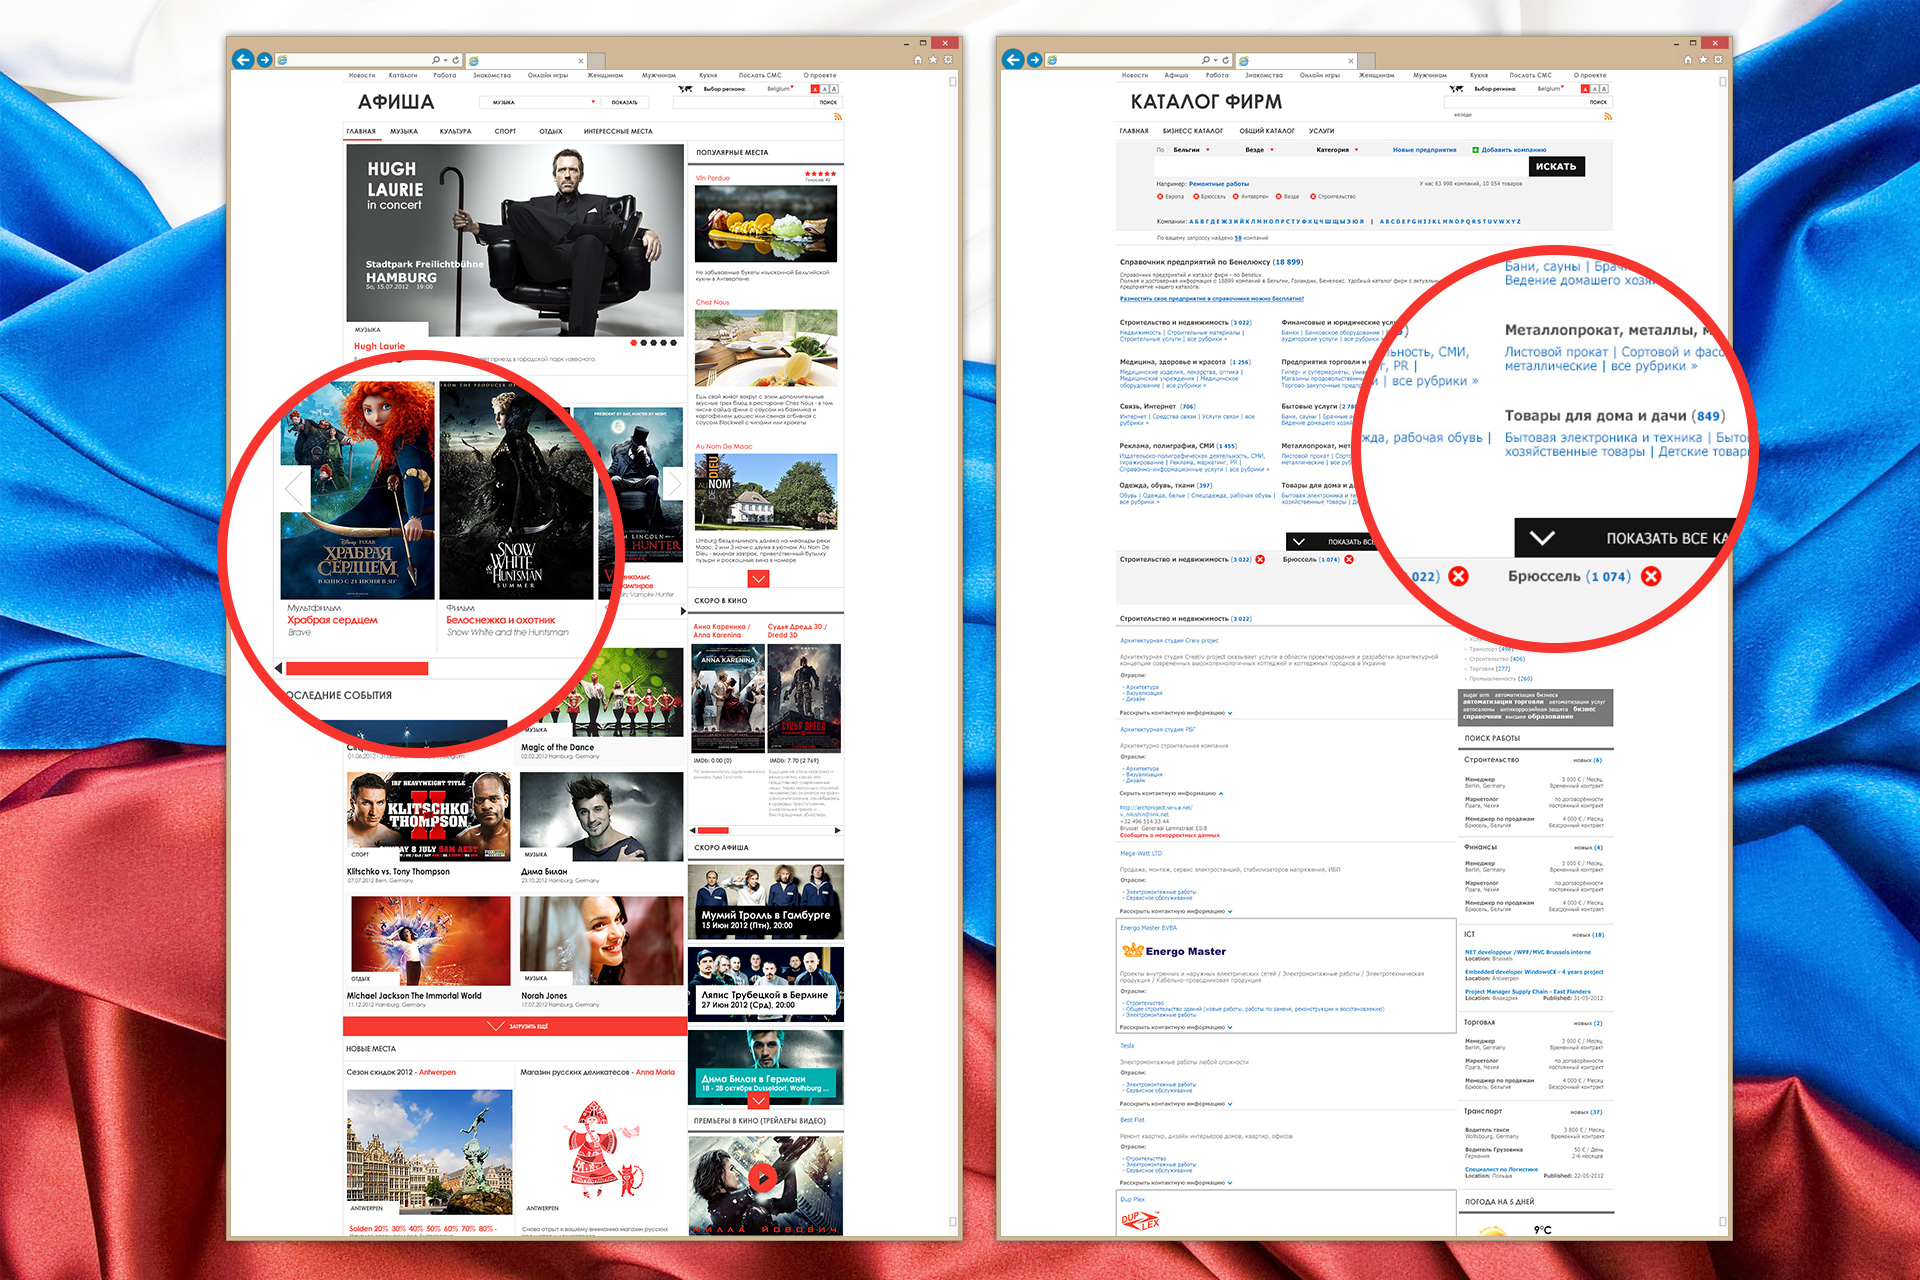Click the home icon in left browser
This screenshot has height=1280, width=1920.
click(x=918, y=60)
